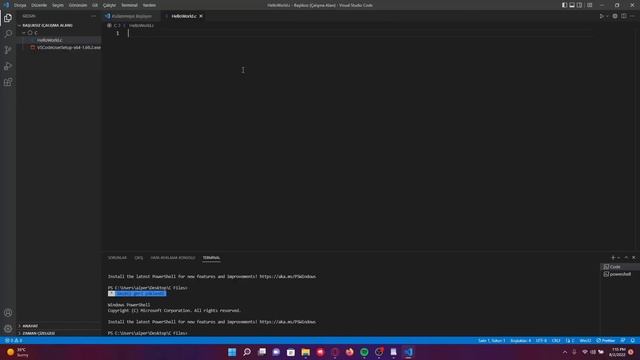
Task: Close the HelloWorld.c editor tab
Action: click(x=201, y=16)
